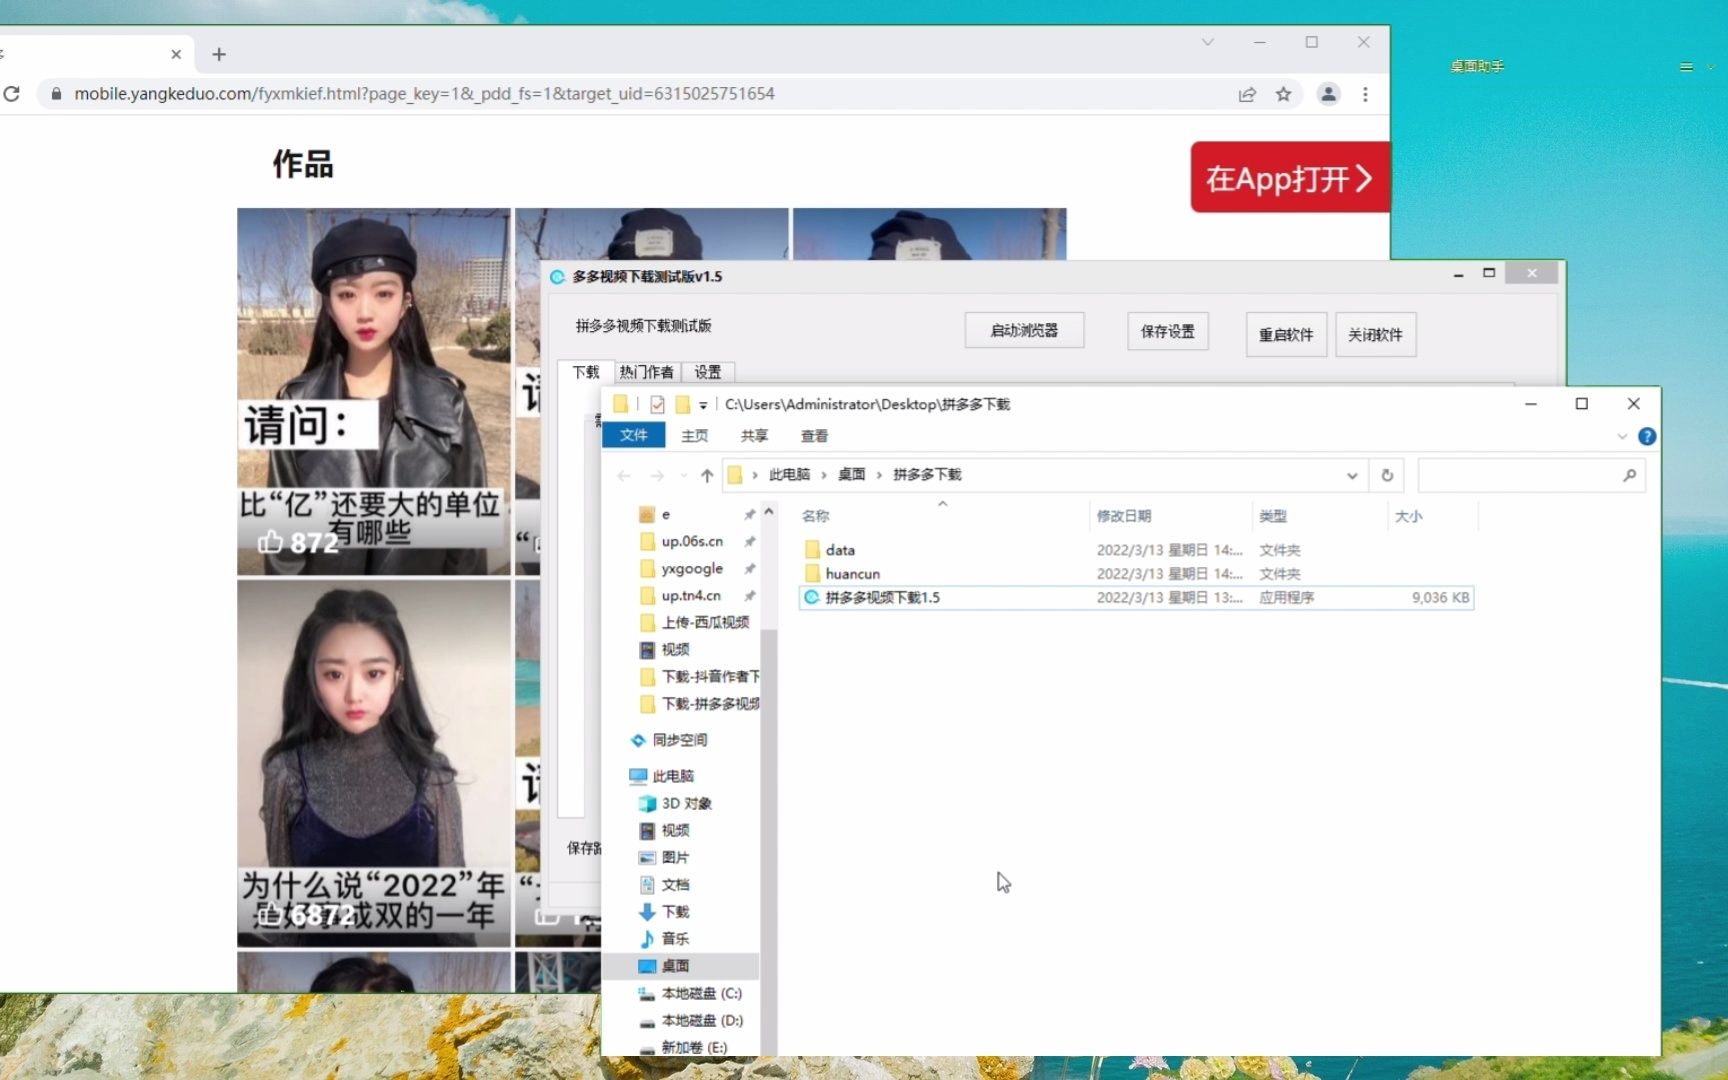Click 桌面 in the breadcrumb path

click(851, 474)
